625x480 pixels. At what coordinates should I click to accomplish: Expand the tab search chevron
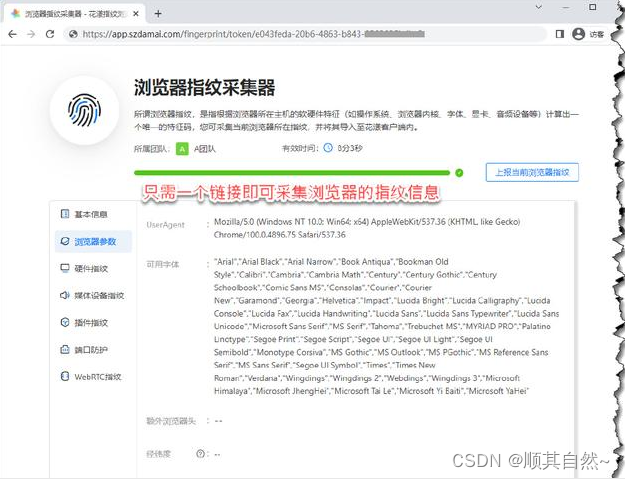[539, 7]
